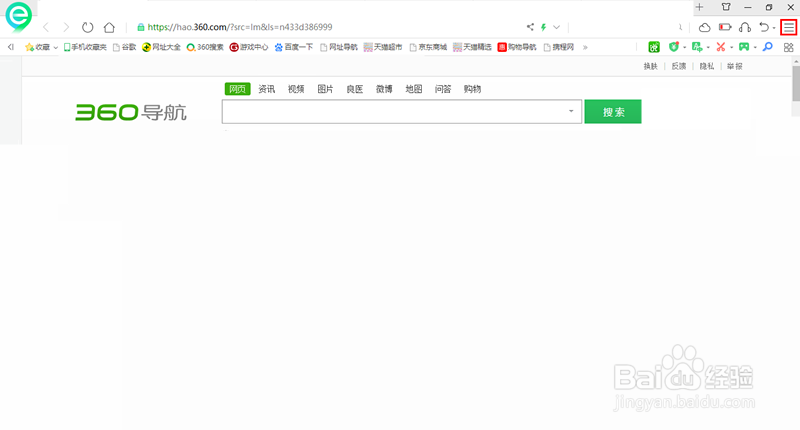Click the share icon in address bar

coord(530,27)
